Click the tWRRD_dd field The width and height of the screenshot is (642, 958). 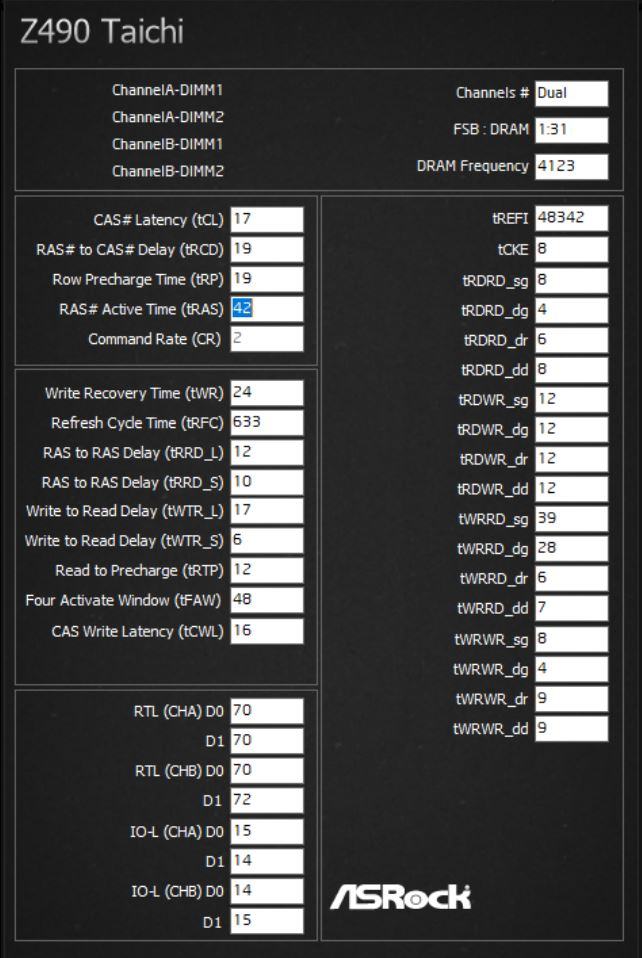coord(572,609)
